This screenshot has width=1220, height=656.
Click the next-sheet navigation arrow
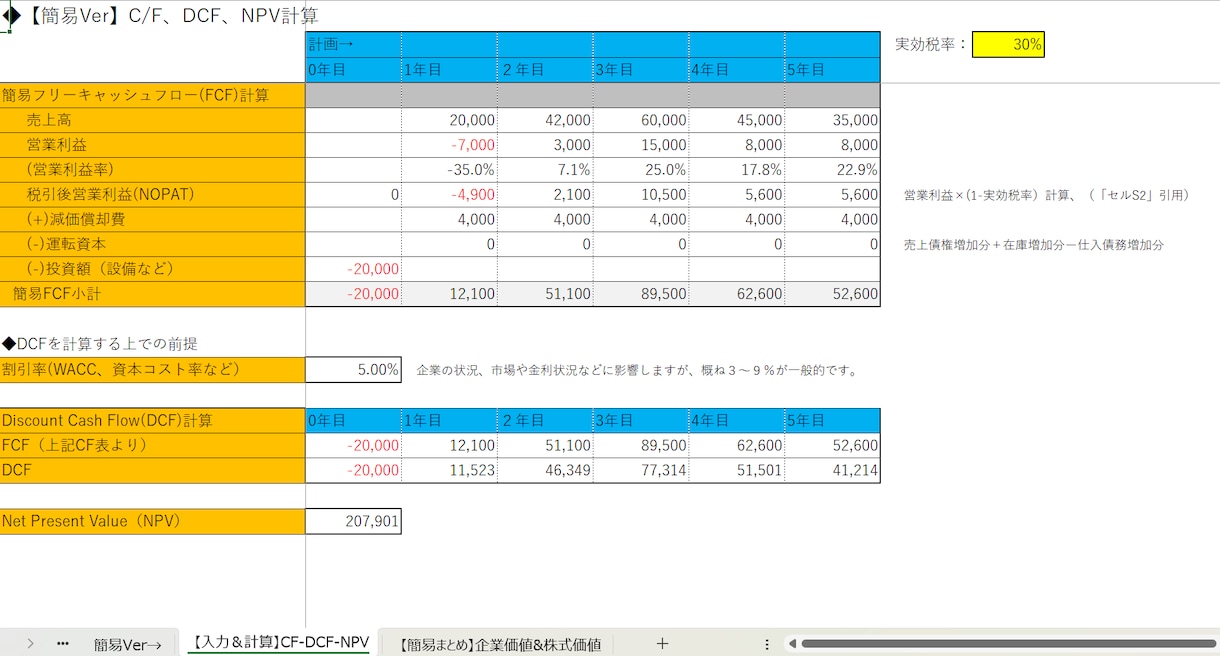30,644
